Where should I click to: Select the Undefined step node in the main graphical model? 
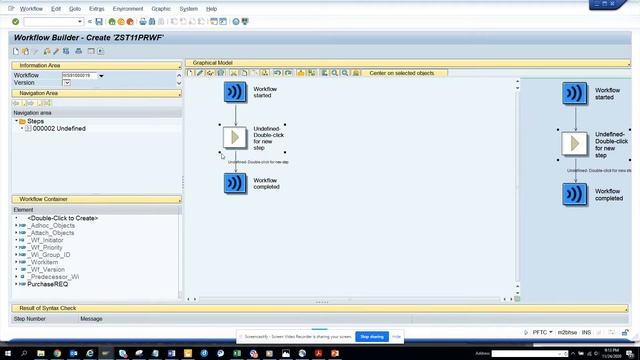coord(235,138)
